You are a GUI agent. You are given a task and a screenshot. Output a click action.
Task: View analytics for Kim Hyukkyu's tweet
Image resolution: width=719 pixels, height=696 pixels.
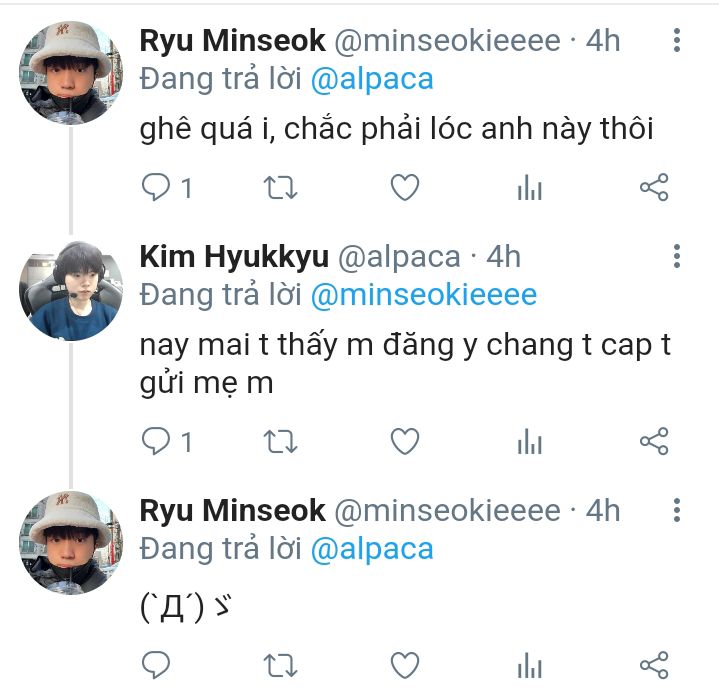(x=529, y=441)
